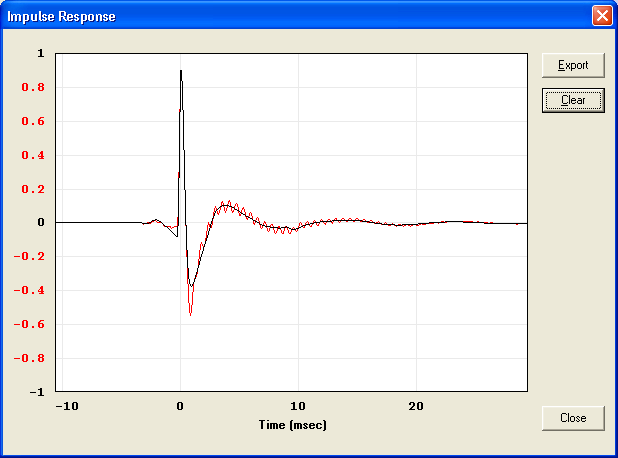This screenshot has height=458, width=618.
Task: Click the negative red trough on the plot
Action: click(190, 314)
